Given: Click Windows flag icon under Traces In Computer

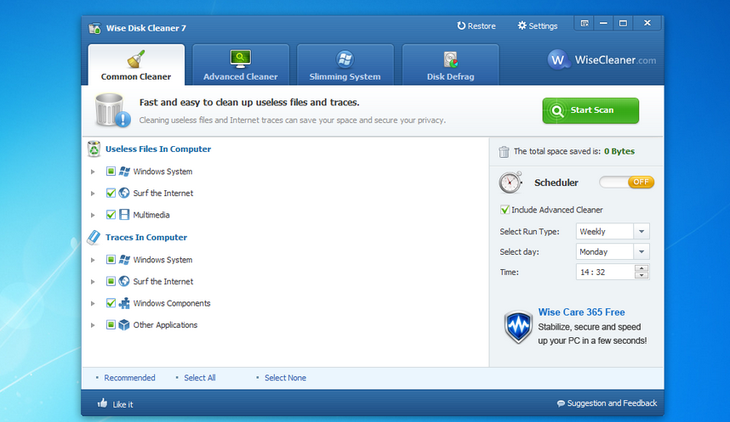Looking at the screenshot, I should [x=124, y=259].
